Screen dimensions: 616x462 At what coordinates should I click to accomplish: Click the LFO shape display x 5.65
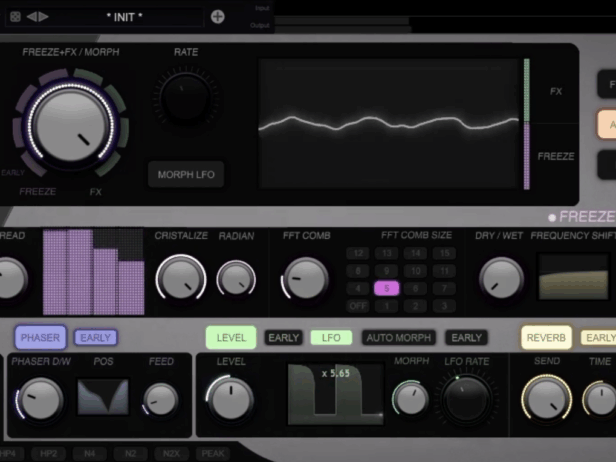pyautogui.click(x=336, y=394)
